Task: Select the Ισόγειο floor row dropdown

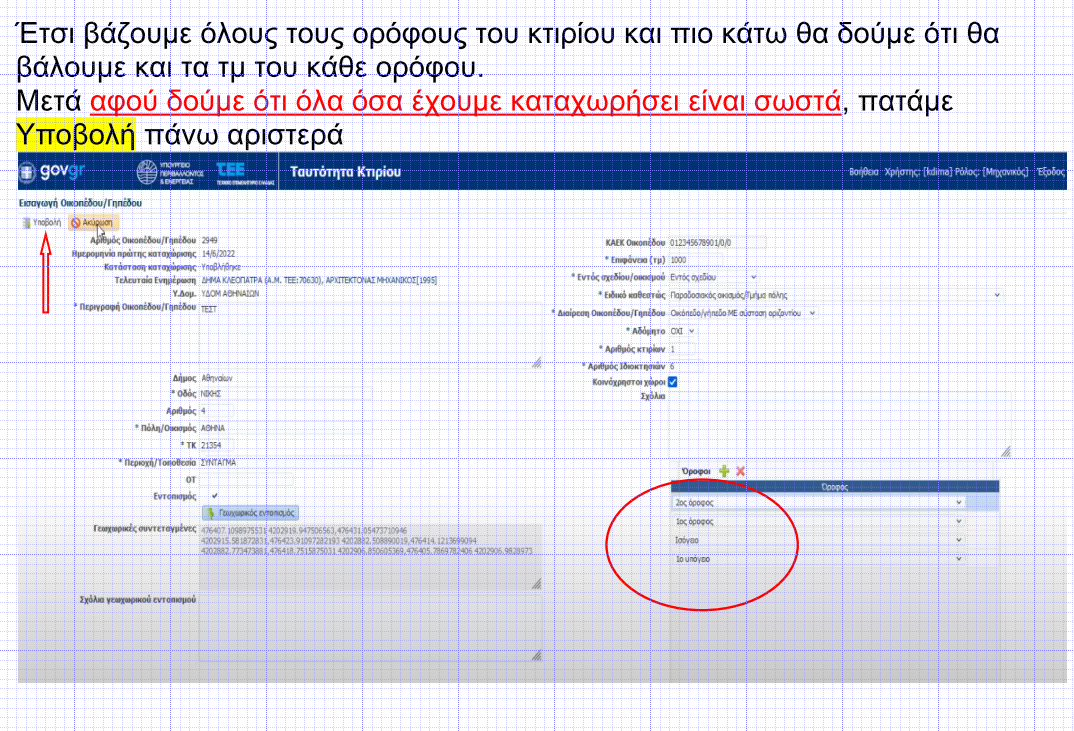Action: 819,540
